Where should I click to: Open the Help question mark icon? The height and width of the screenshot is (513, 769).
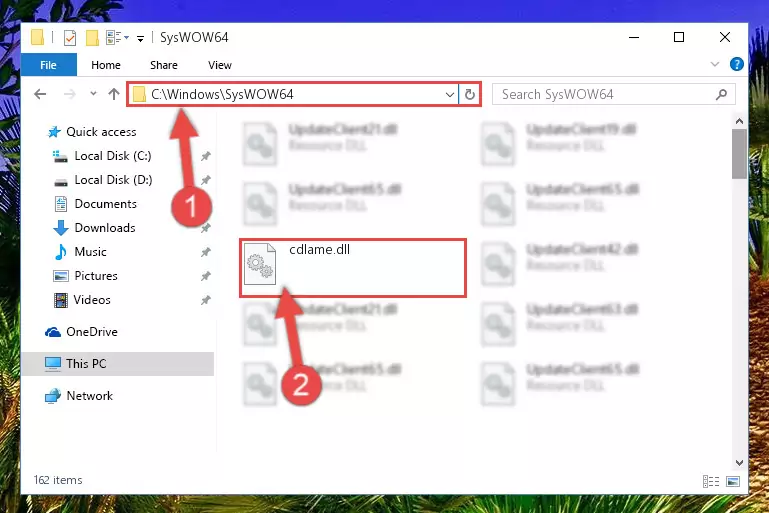(736, 64)
